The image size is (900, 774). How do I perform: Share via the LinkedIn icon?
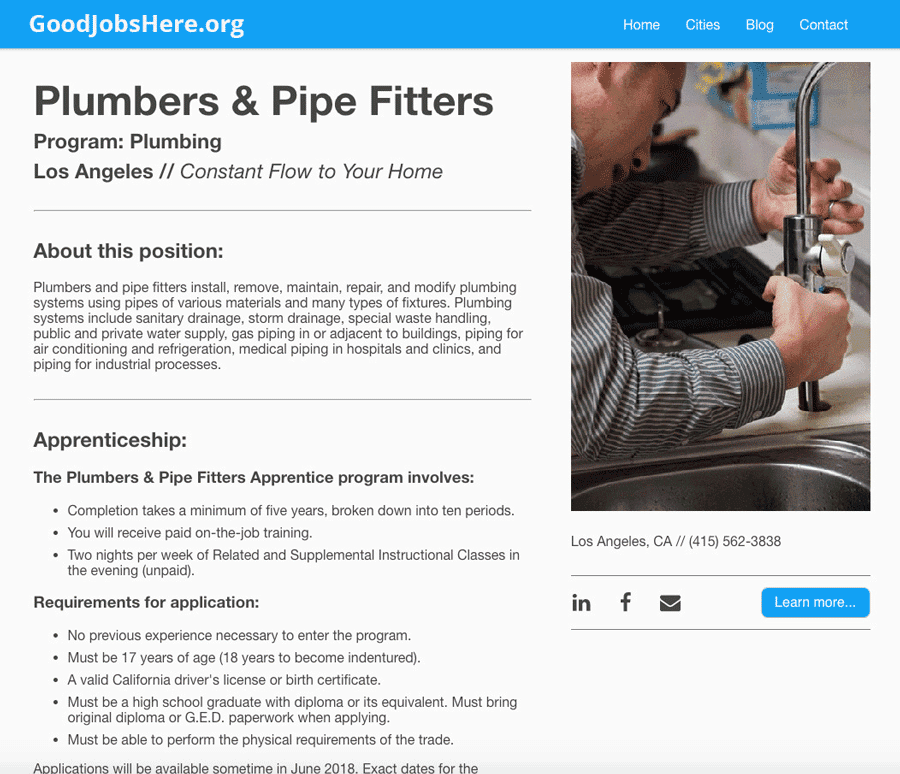[x=581, y=603]
